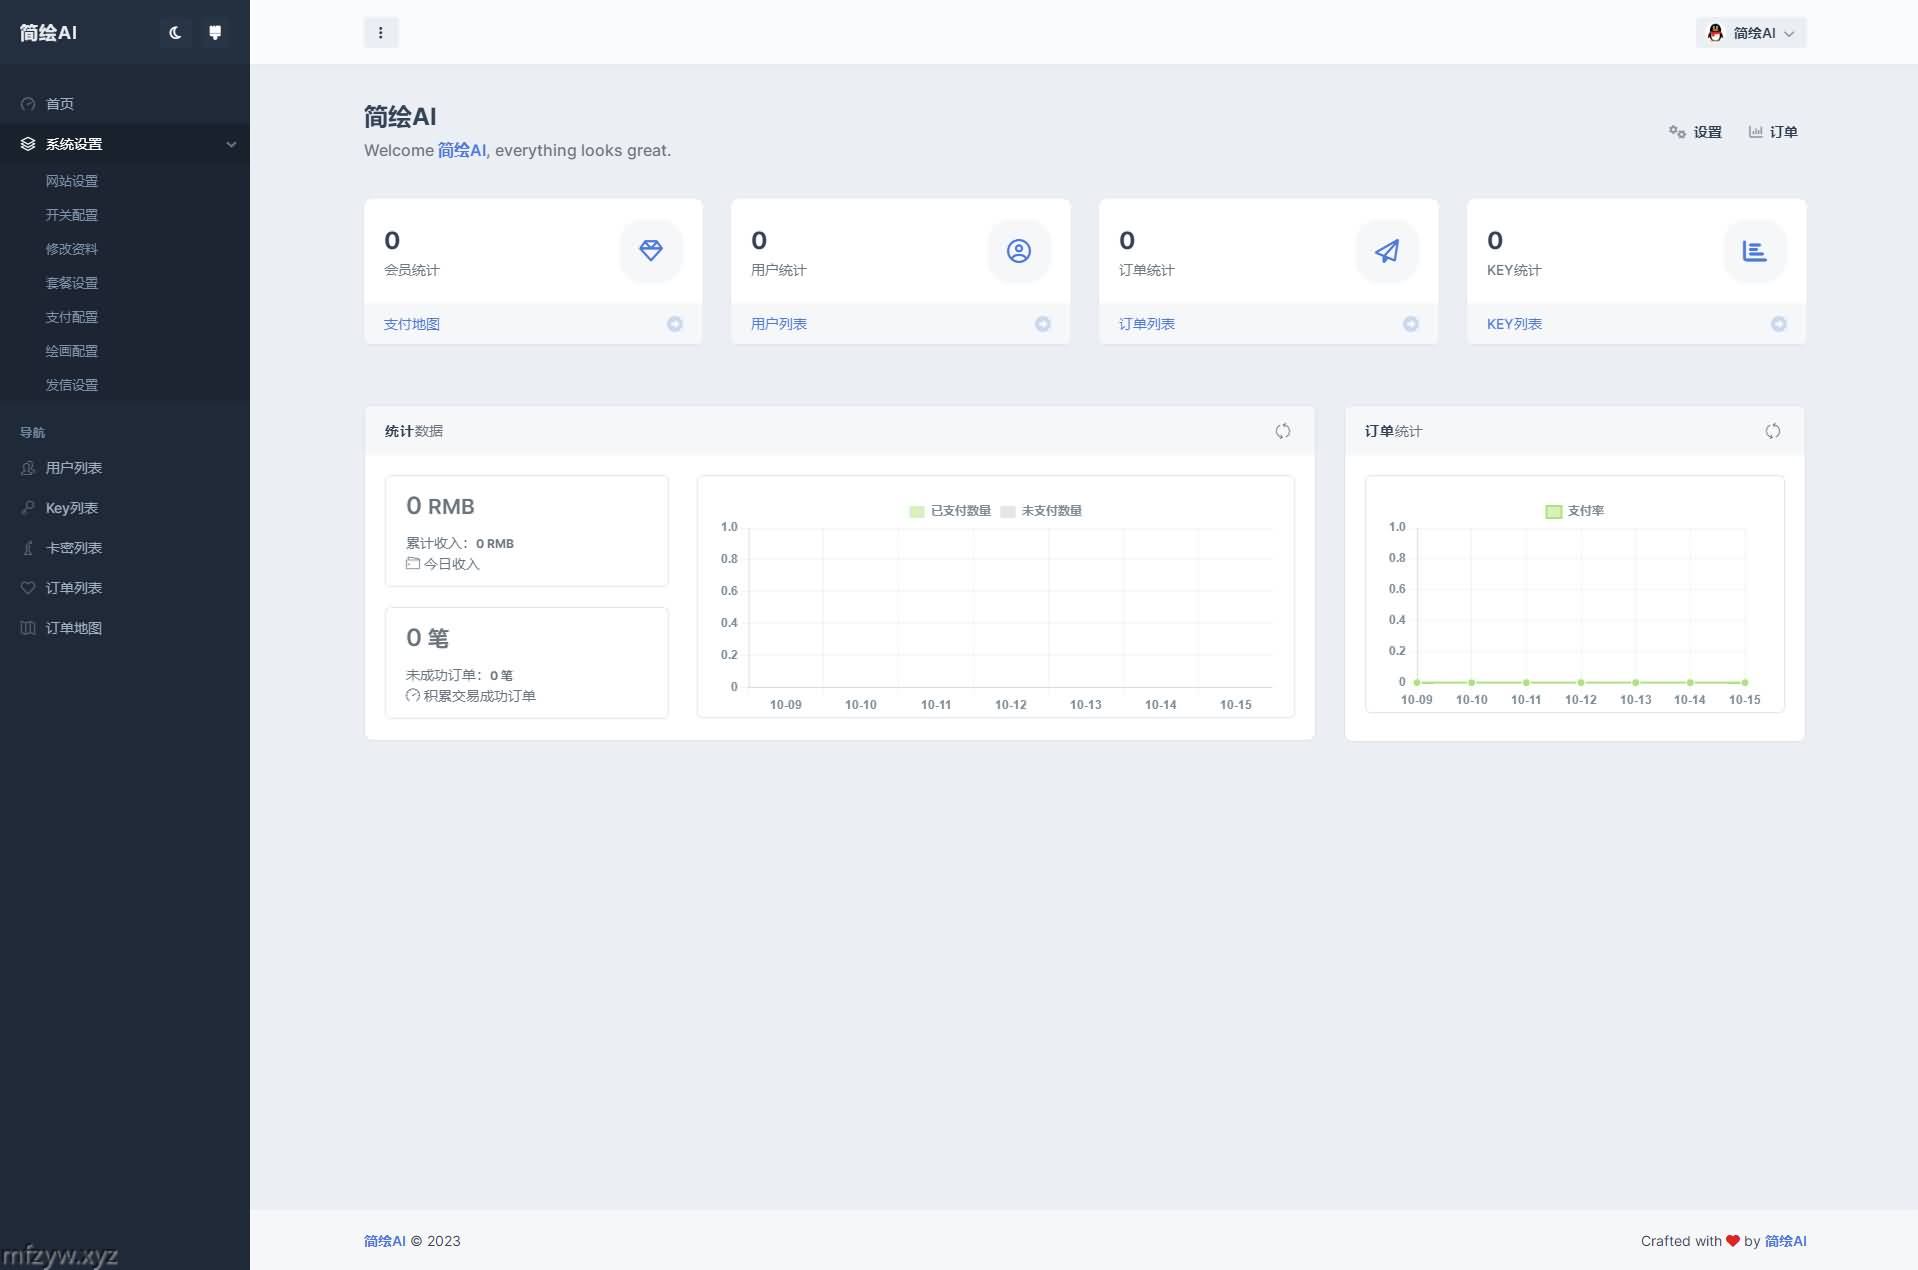Screen dimensions: 1918x1270
Task: Toggle dark mode with the moon icon
Action: pyautogui.click(x=175, y=33)
